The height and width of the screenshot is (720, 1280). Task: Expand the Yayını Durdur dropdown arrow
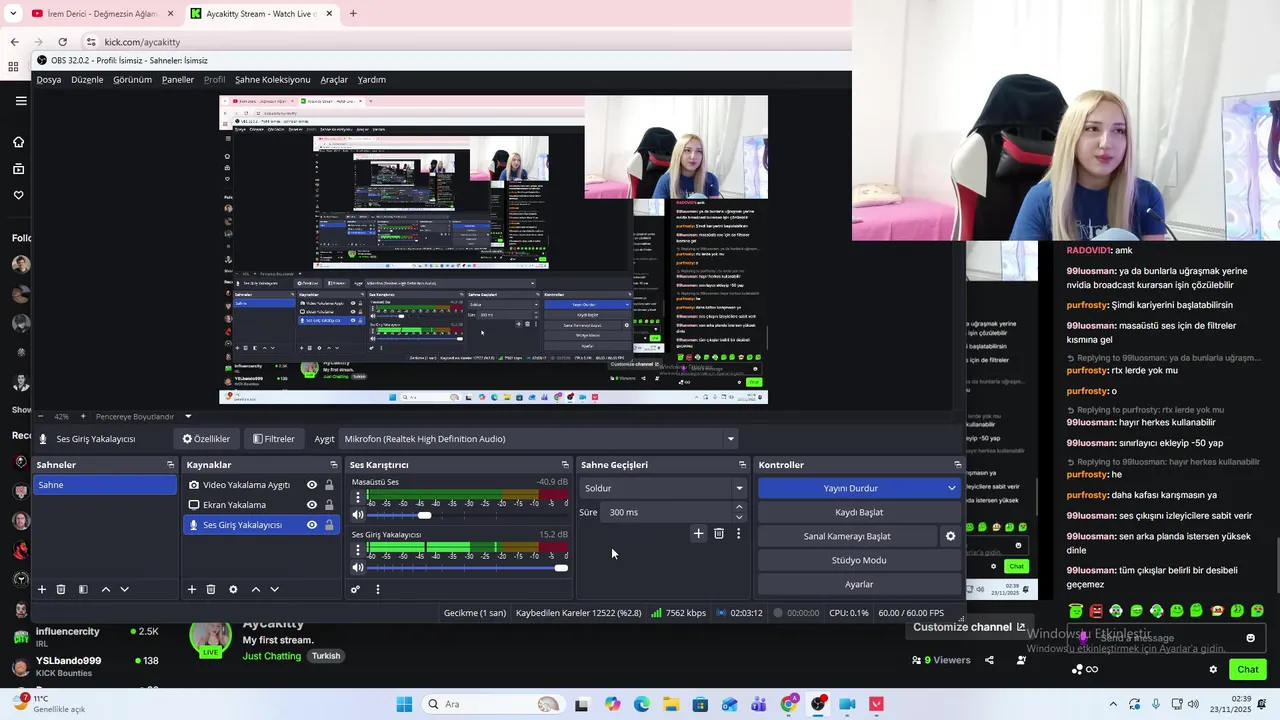(951, 488)
